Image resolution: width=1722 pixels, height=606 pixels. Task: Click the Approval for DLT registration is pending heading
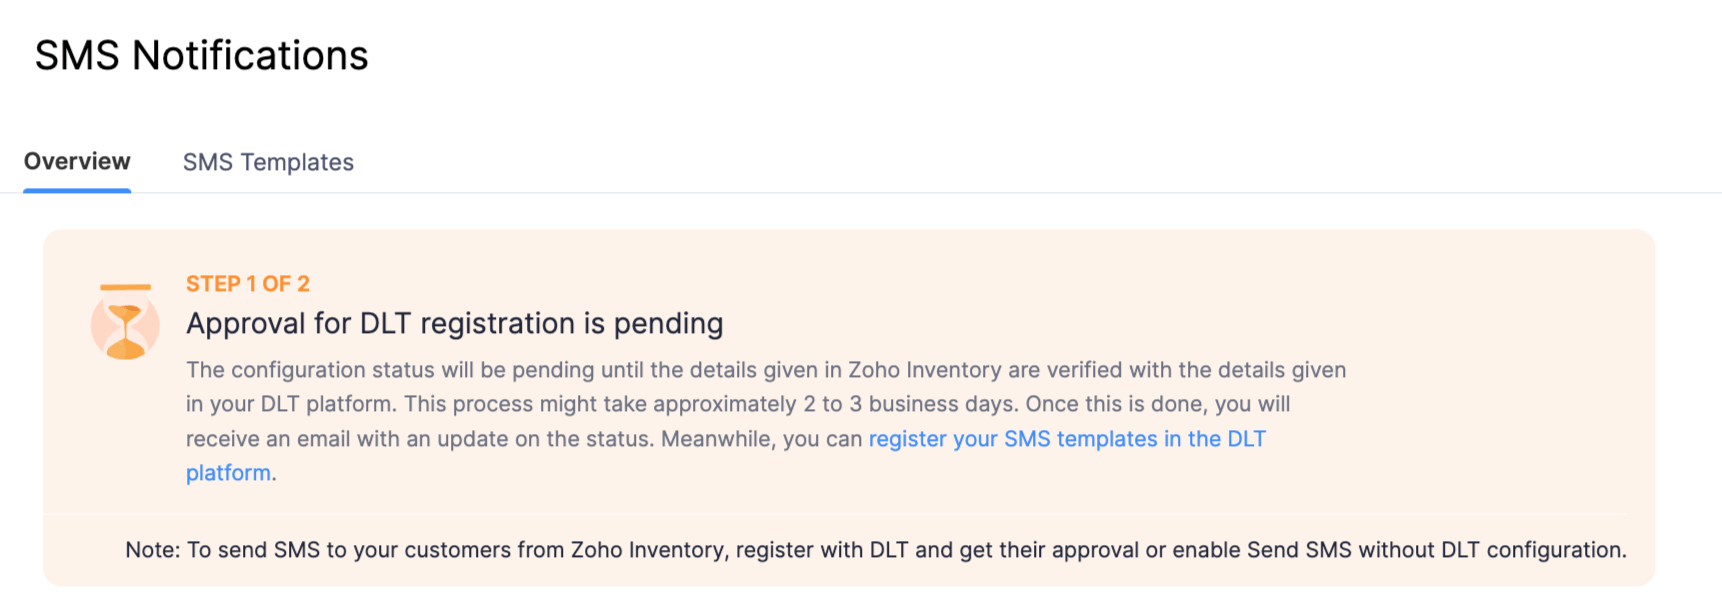click(x=453, y=323)
